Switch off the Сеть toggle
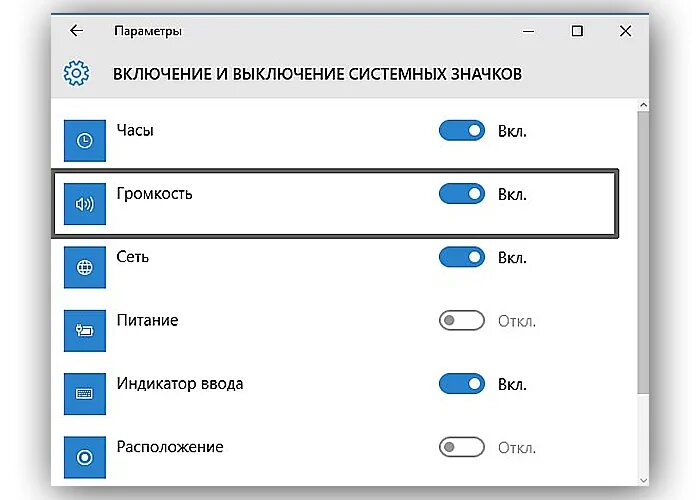Viewport: 700px width, 500px height. 461,257
